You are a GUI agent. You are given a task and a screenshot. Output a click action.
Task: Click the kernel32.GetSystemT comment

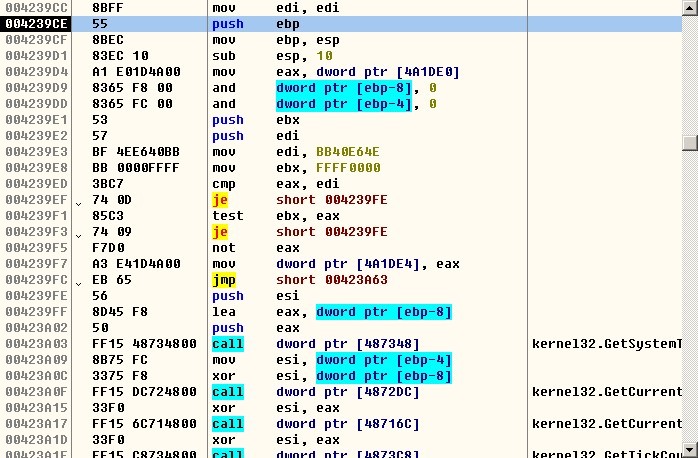pos(607,344)
